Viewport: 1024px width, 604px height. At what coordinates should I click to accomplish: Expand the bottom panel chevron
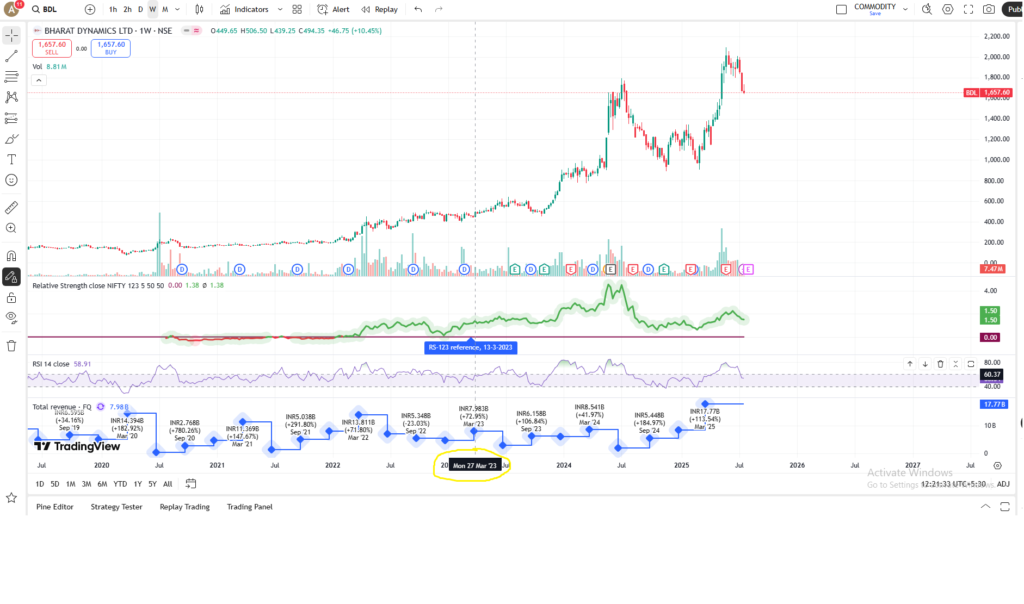(985, 507)
